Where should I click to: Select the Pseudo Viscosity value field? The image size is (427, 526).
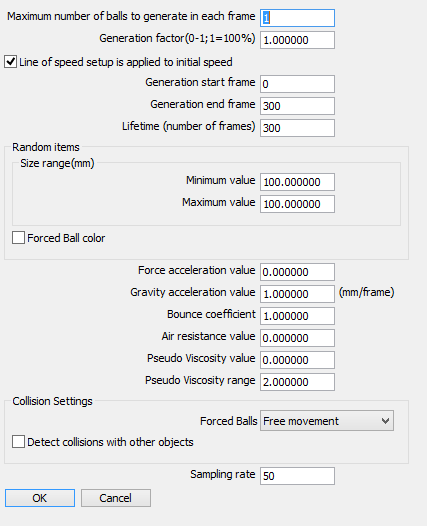[297, 360]
